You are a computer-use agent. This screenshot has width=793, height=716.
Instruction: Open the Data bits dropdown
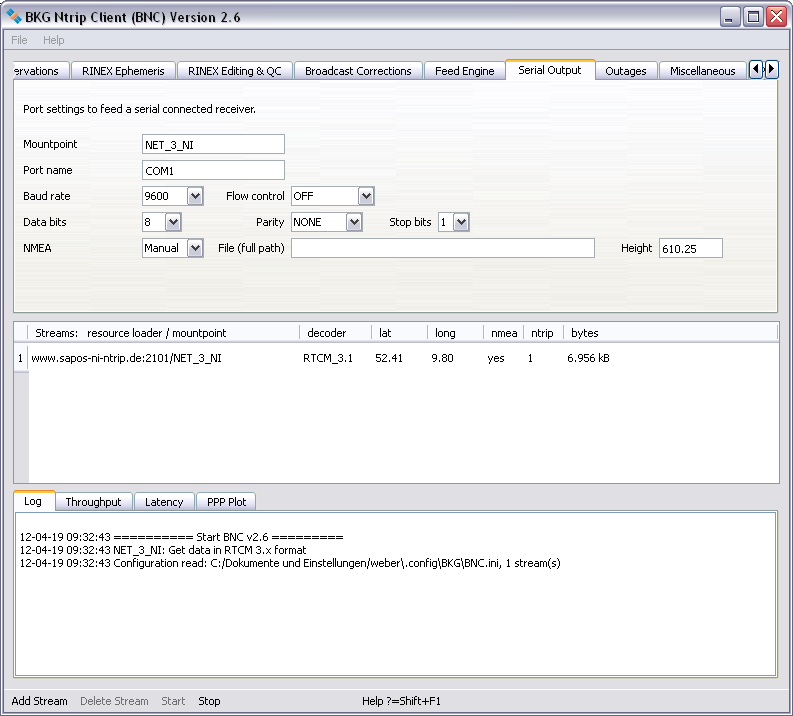(173, 222)
